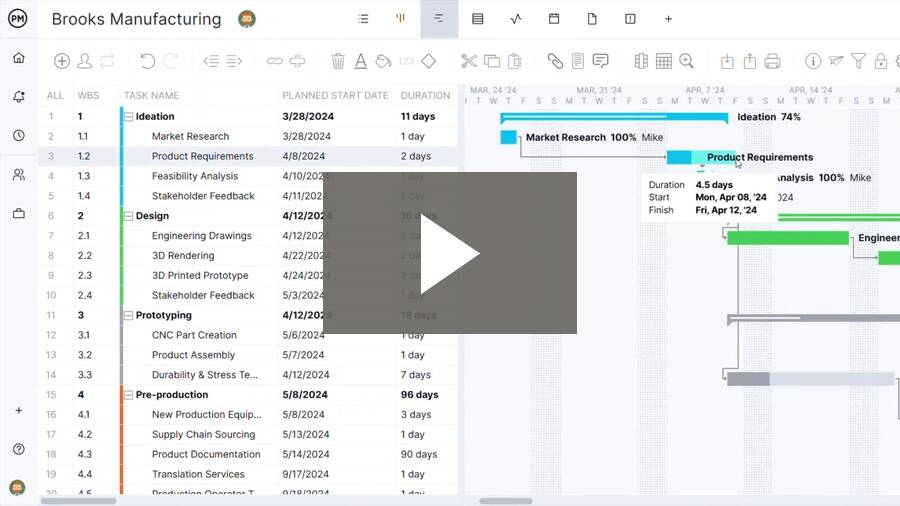Attach file with paperclip icon

[555, 61]
